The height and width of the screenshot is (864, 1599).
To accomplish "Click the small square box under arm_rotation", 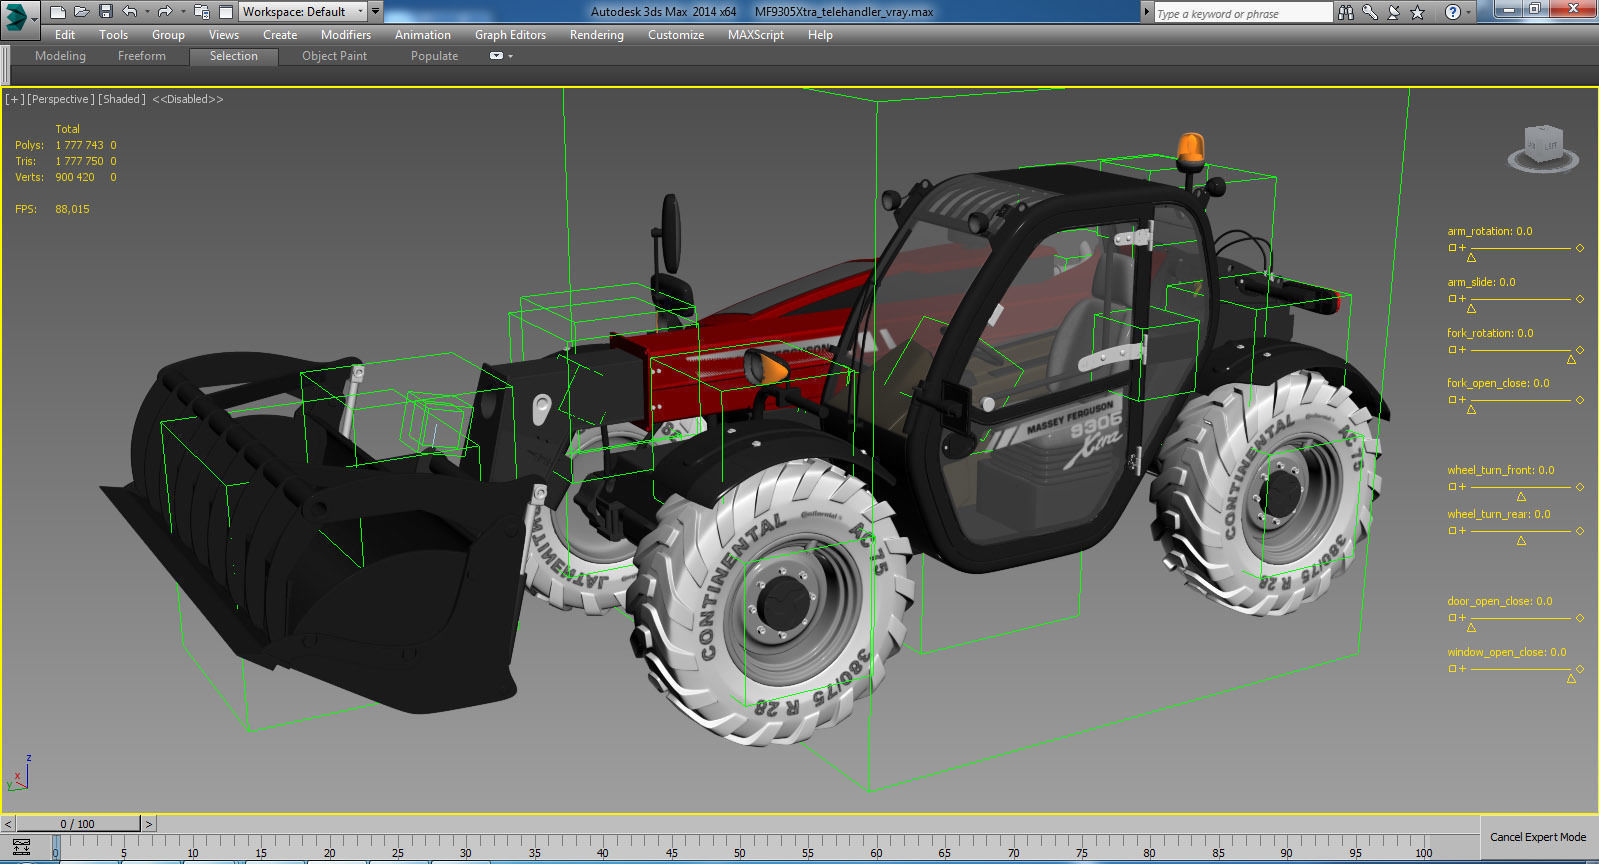I will (x=1452, y=247).
